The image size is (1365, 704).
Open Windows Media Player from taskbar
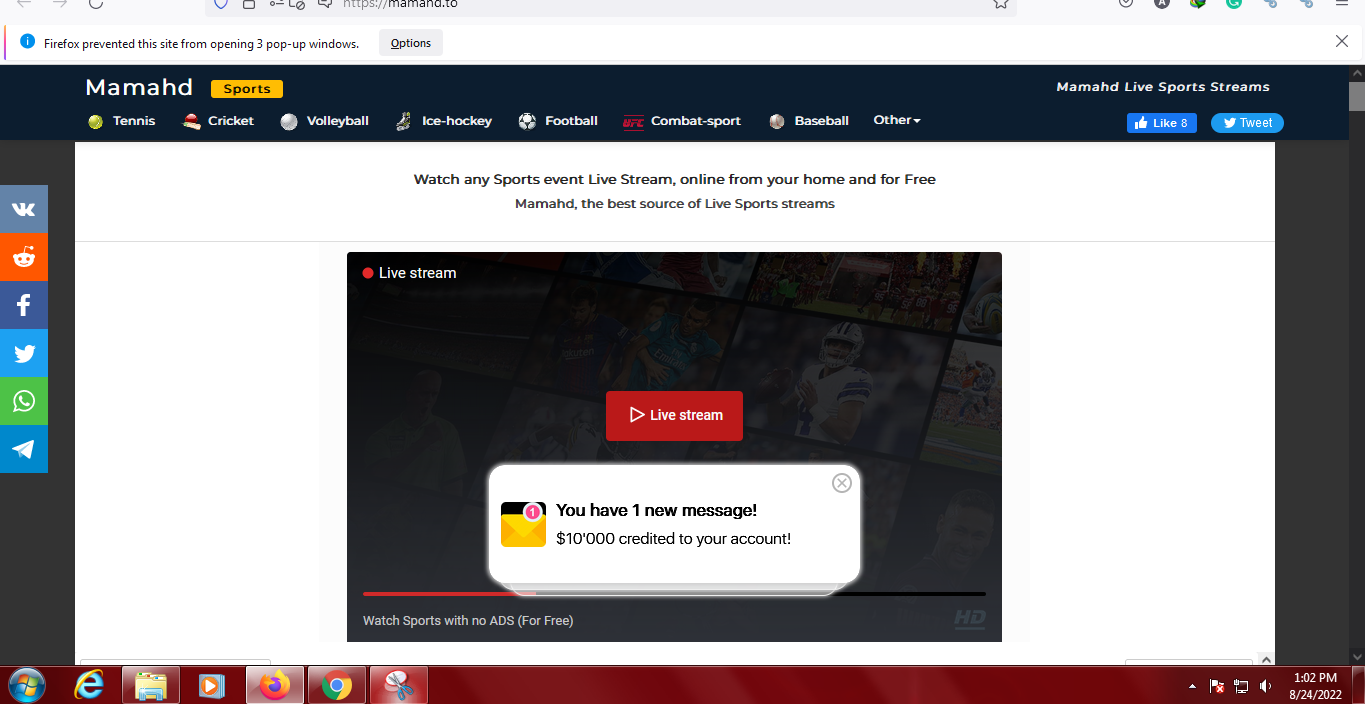click(212, 685)
